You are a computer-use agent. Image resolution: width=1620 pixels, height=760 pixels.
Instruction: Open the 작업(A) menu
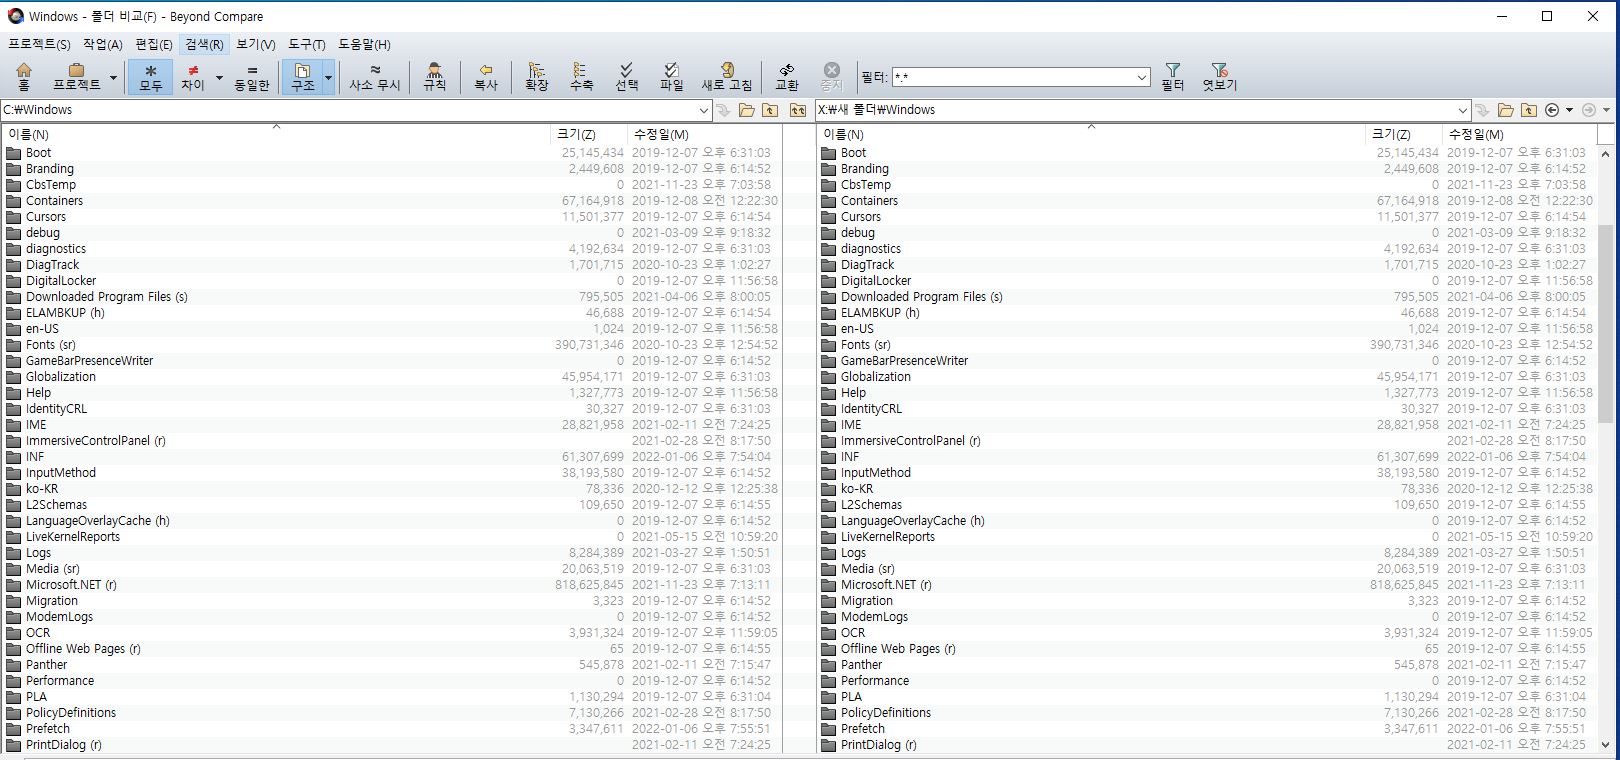click(x=103, y=44)
